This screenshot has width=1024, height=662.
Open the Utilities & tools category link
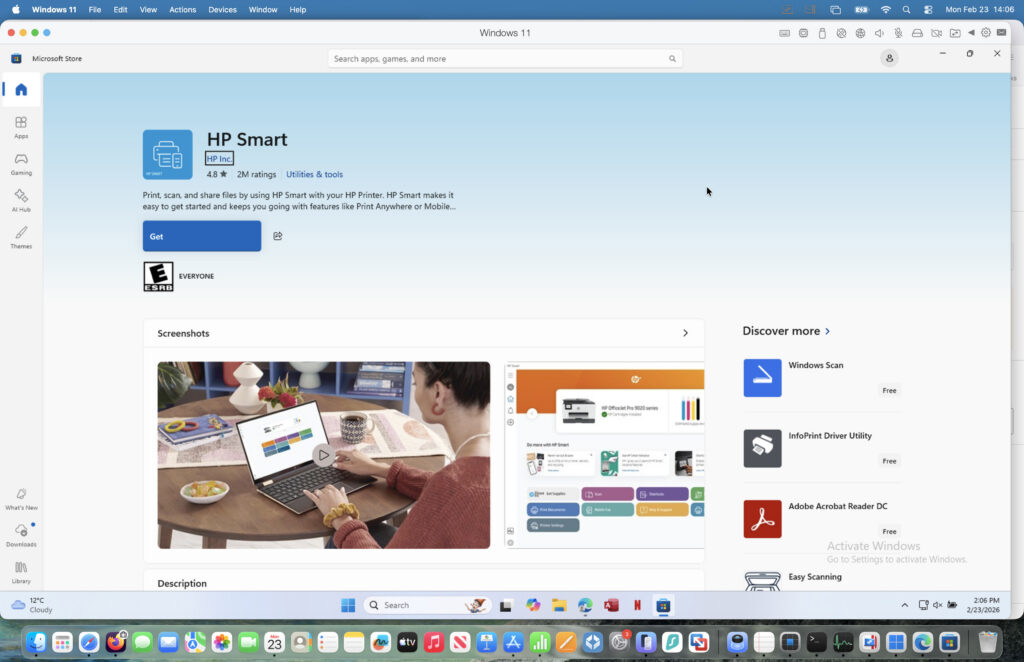(314, 173)
